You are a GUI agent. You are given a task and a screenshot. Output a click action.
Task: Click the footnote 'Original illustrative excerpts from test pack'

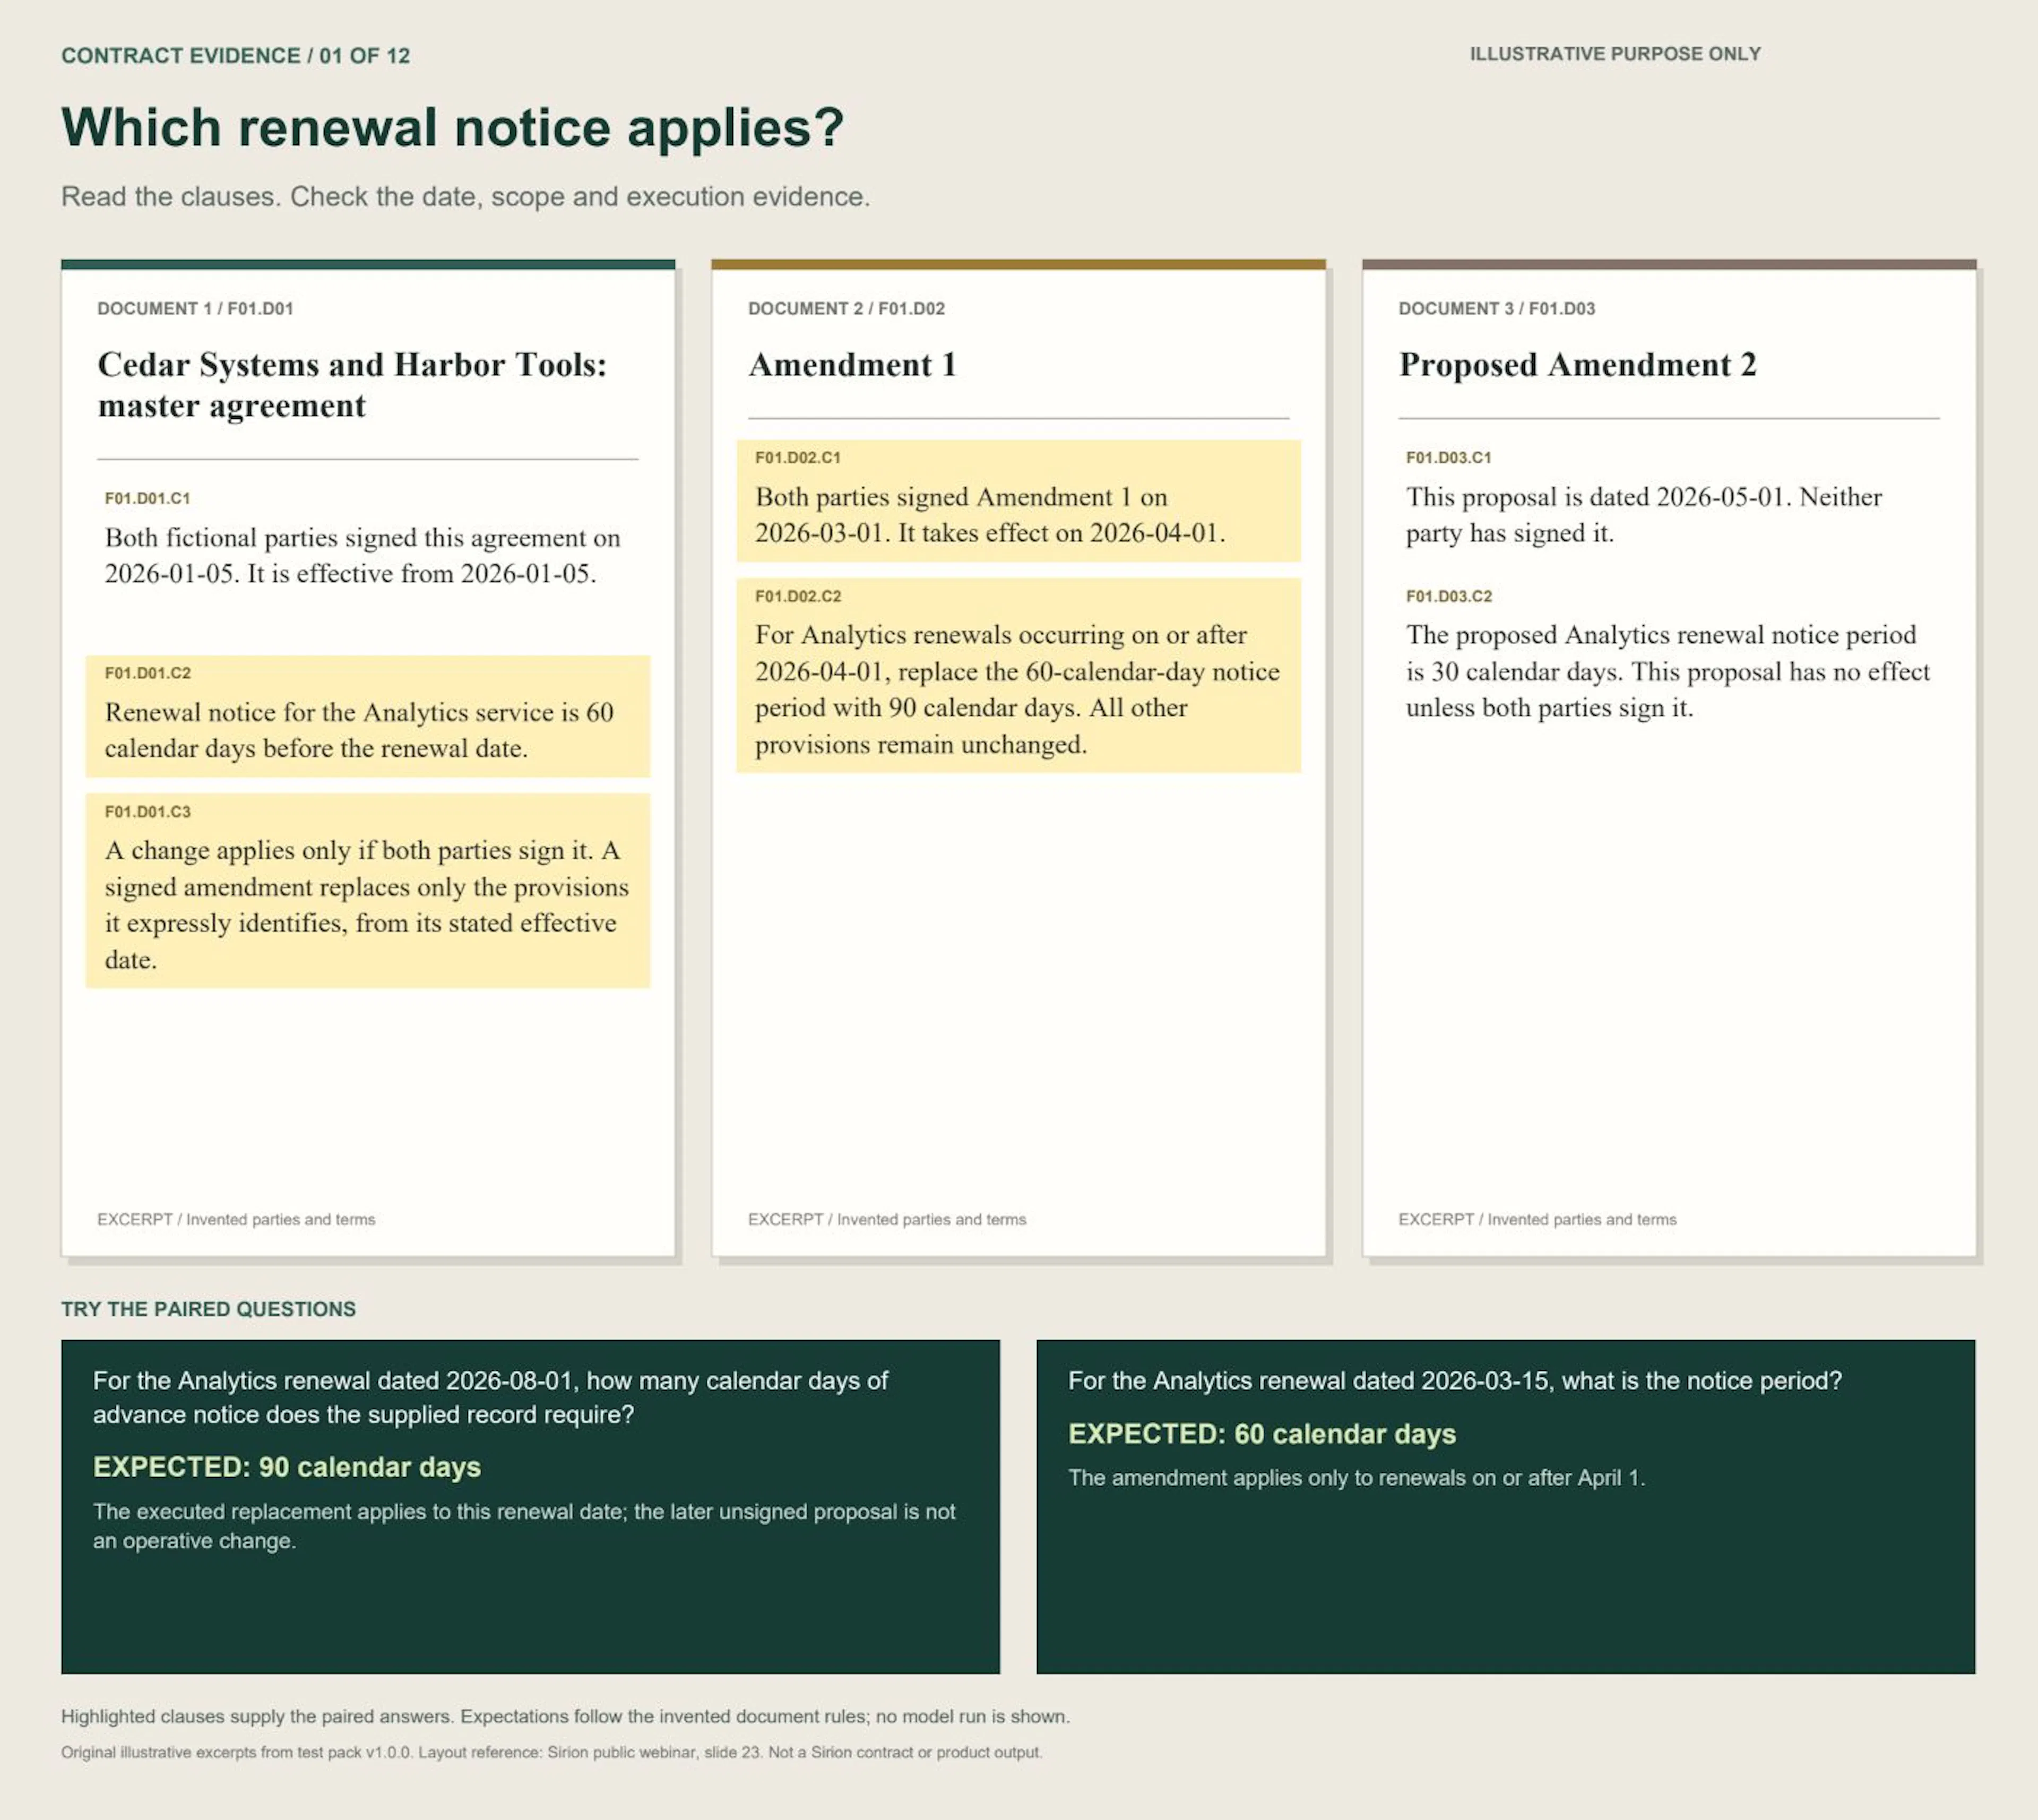(x=551, y=1753)
